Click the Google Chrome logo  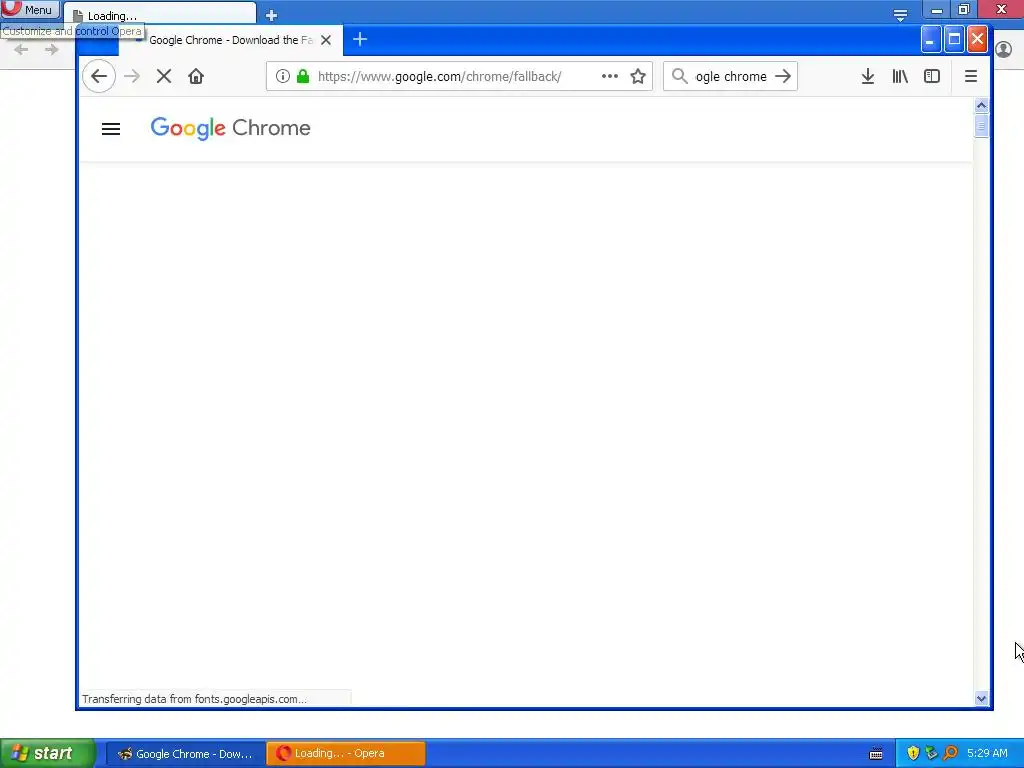click(231, 128)
